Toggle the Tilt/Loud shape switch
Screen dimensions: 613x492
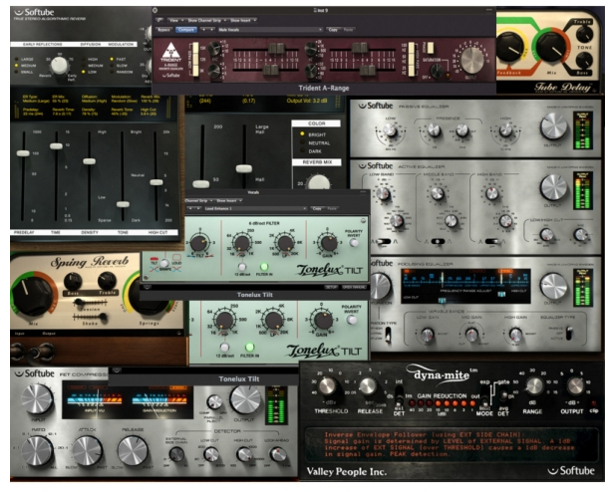coord(165,263)
